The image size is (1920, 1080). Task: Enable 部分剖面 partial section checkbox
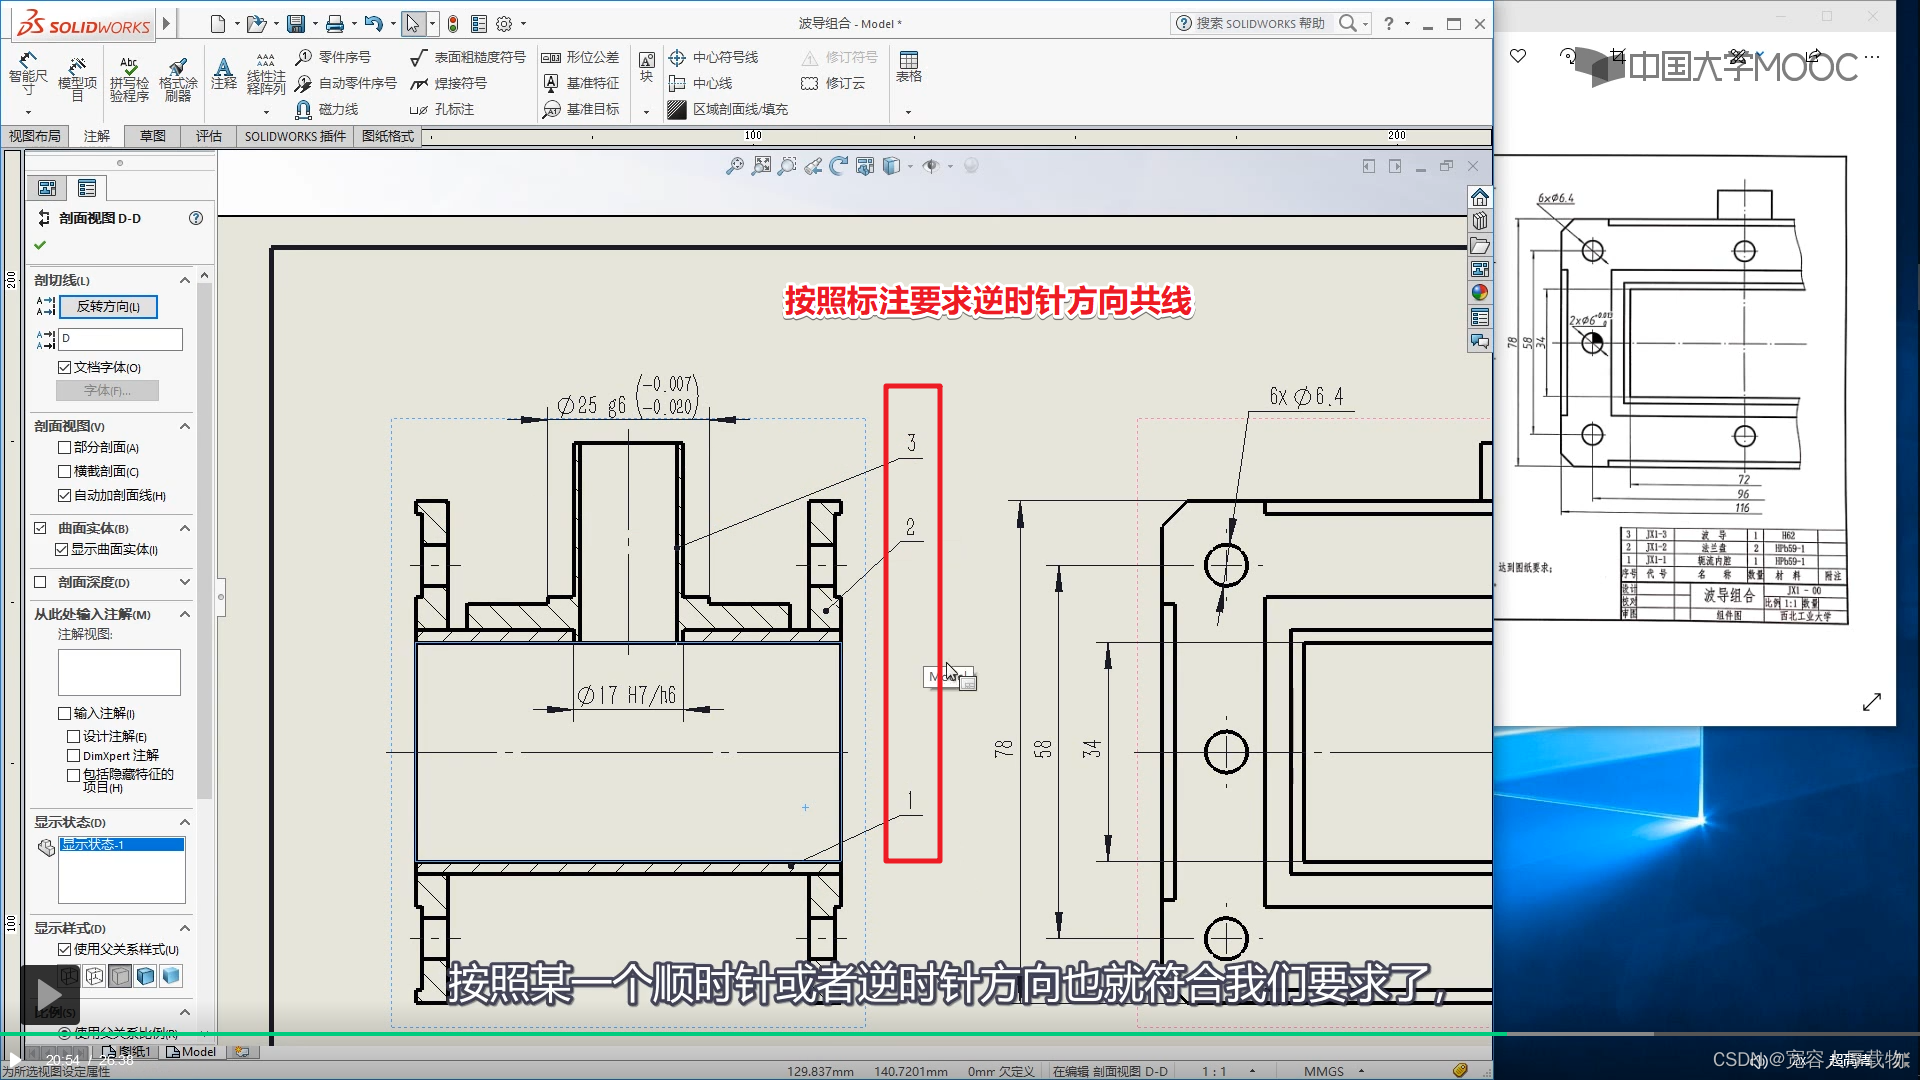[x=65, y=447]
